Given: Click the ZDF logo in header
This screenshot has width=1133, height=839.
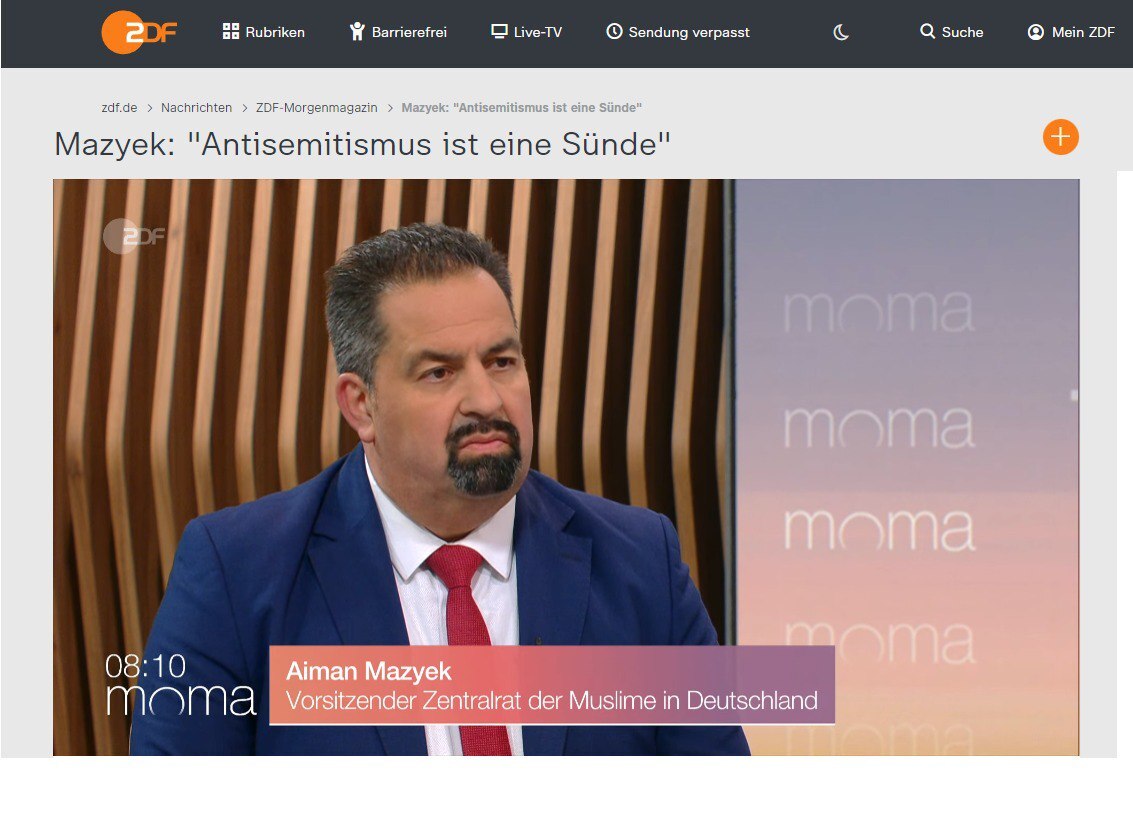Looking at the screenshot, I should (139, 32).
